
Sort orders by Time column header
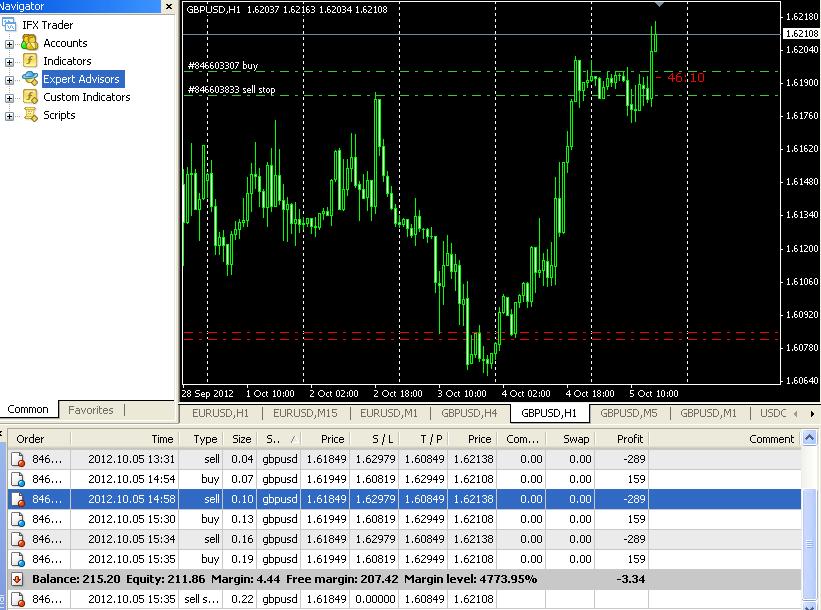coord(125,439)
